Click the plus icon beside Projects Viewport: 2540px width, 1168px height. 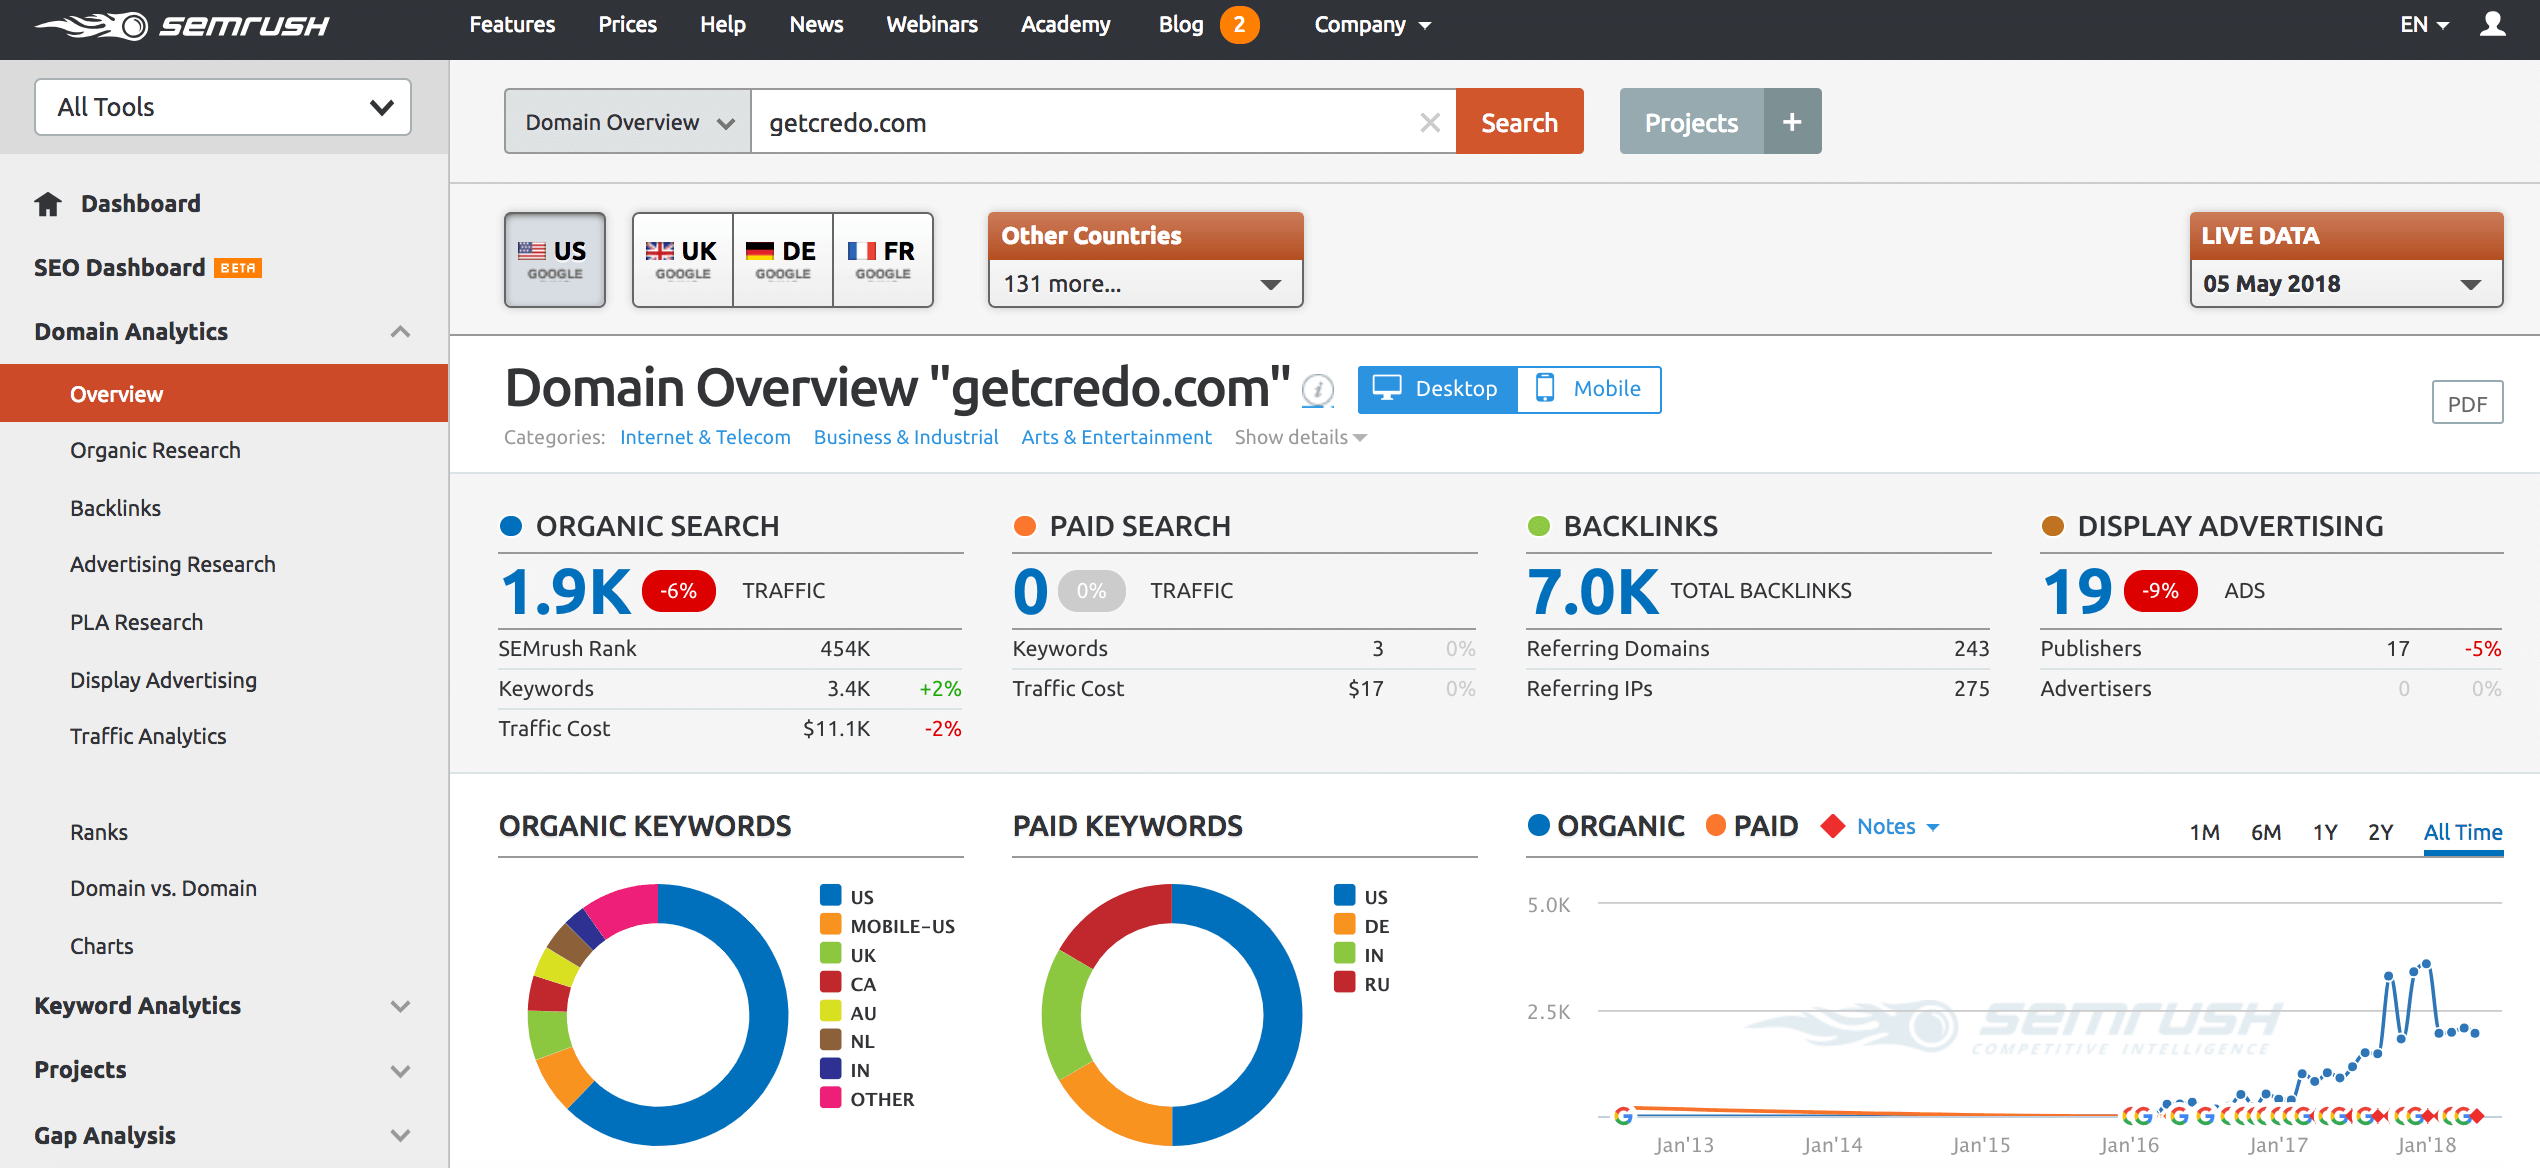pos(1792,122)
